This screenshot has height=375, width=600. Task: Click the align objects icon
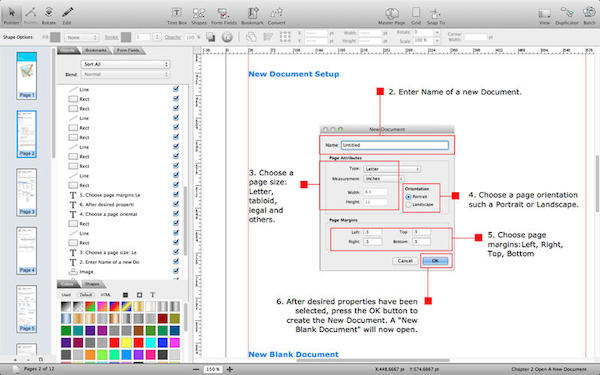(268, 37)
